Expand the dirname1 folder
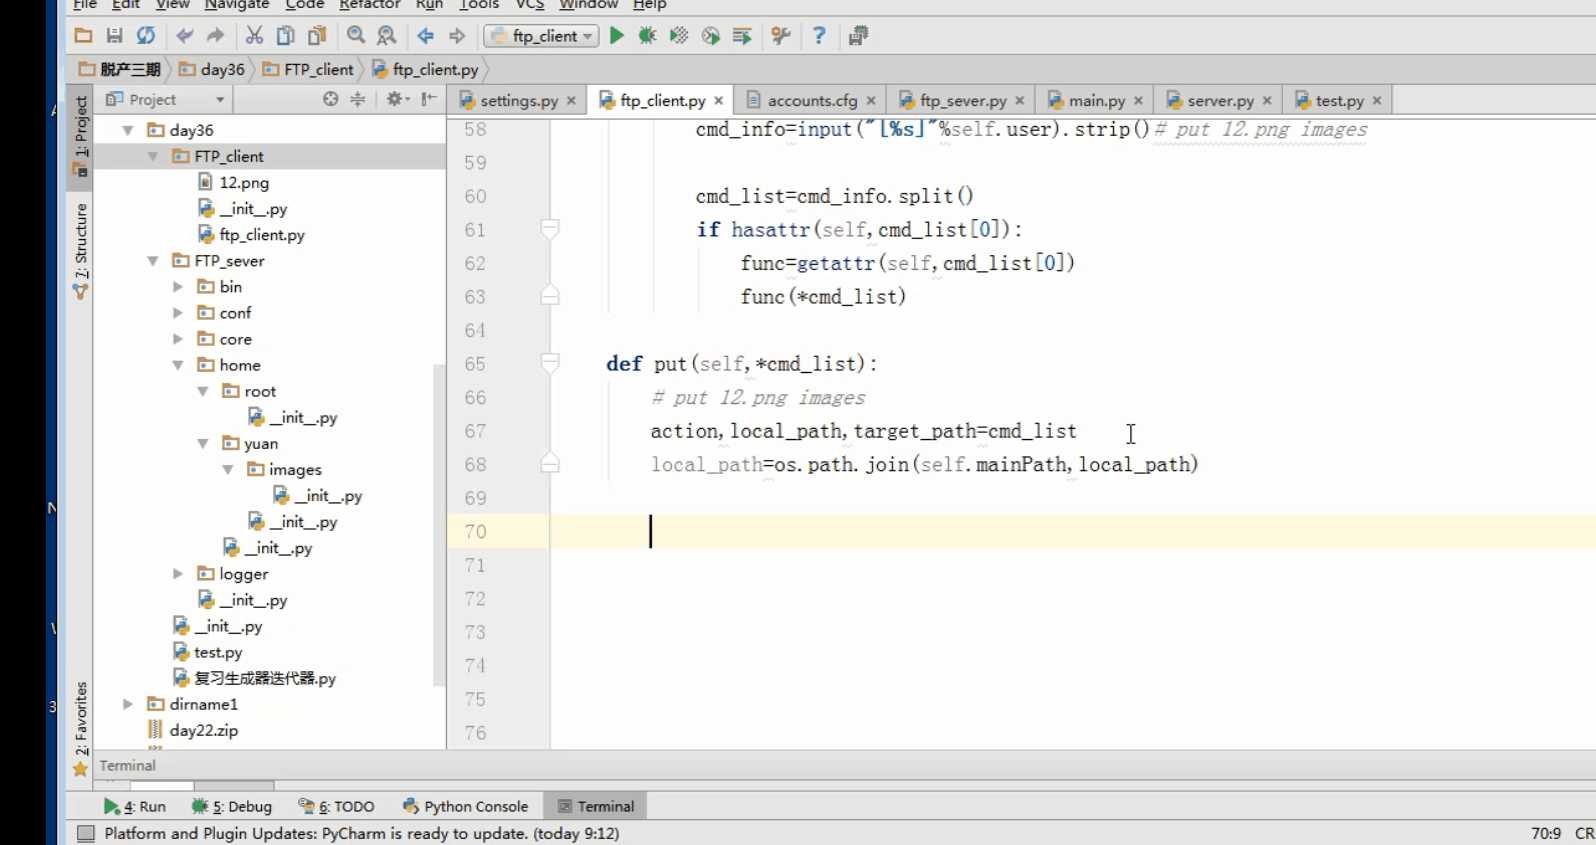Image resolution: width=1596 pixels, height=845 pixels. (128, 704)
